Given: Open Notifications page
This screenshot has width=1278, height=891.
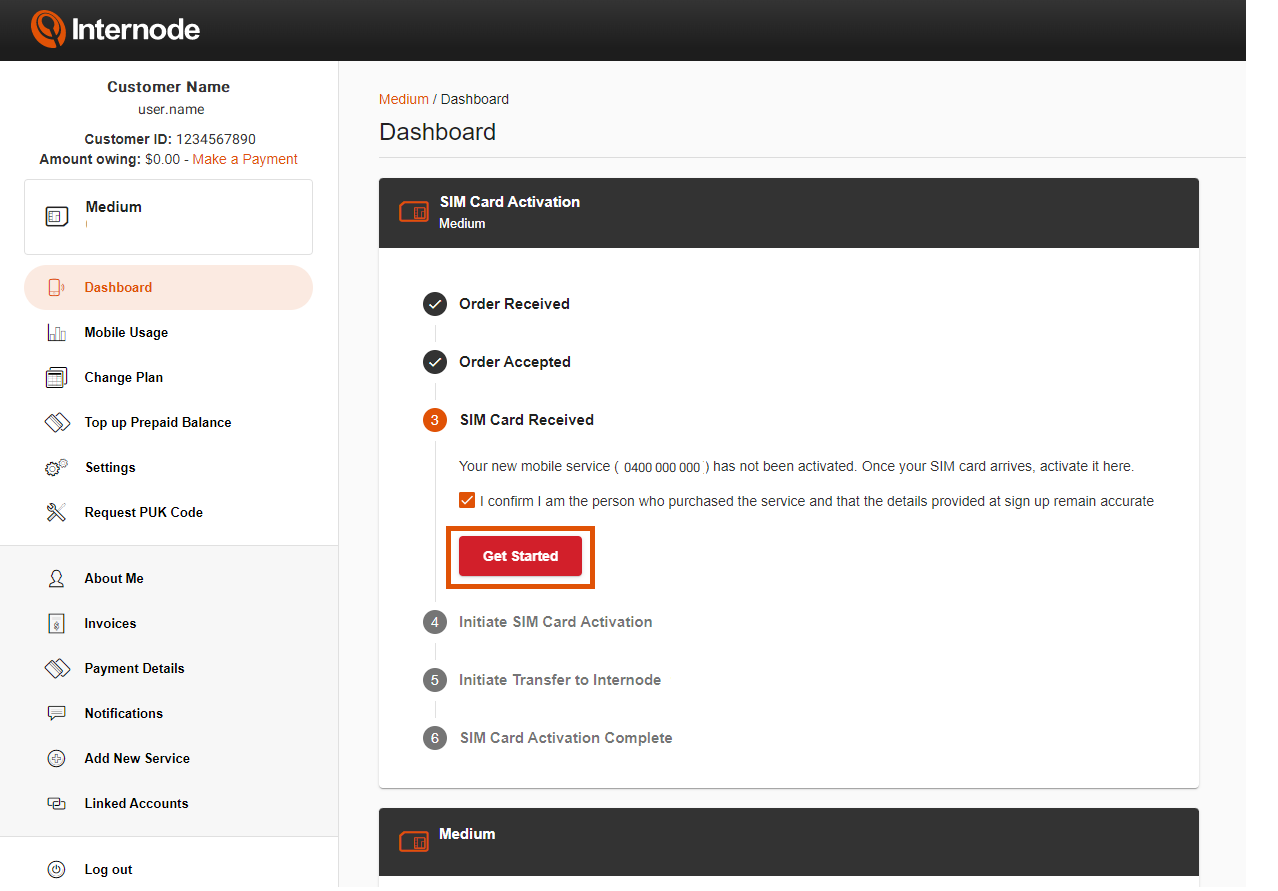Looking at the screenshot, I should pyautogui.click(x=123, y=714).
